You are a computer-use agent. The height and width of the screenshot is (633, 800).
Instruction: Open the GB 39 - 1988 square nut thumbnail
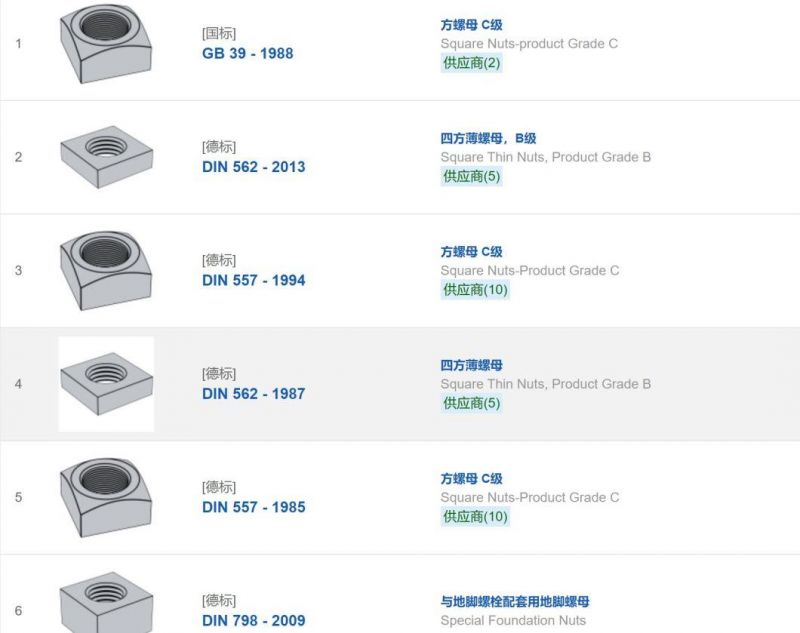(106, 43)
